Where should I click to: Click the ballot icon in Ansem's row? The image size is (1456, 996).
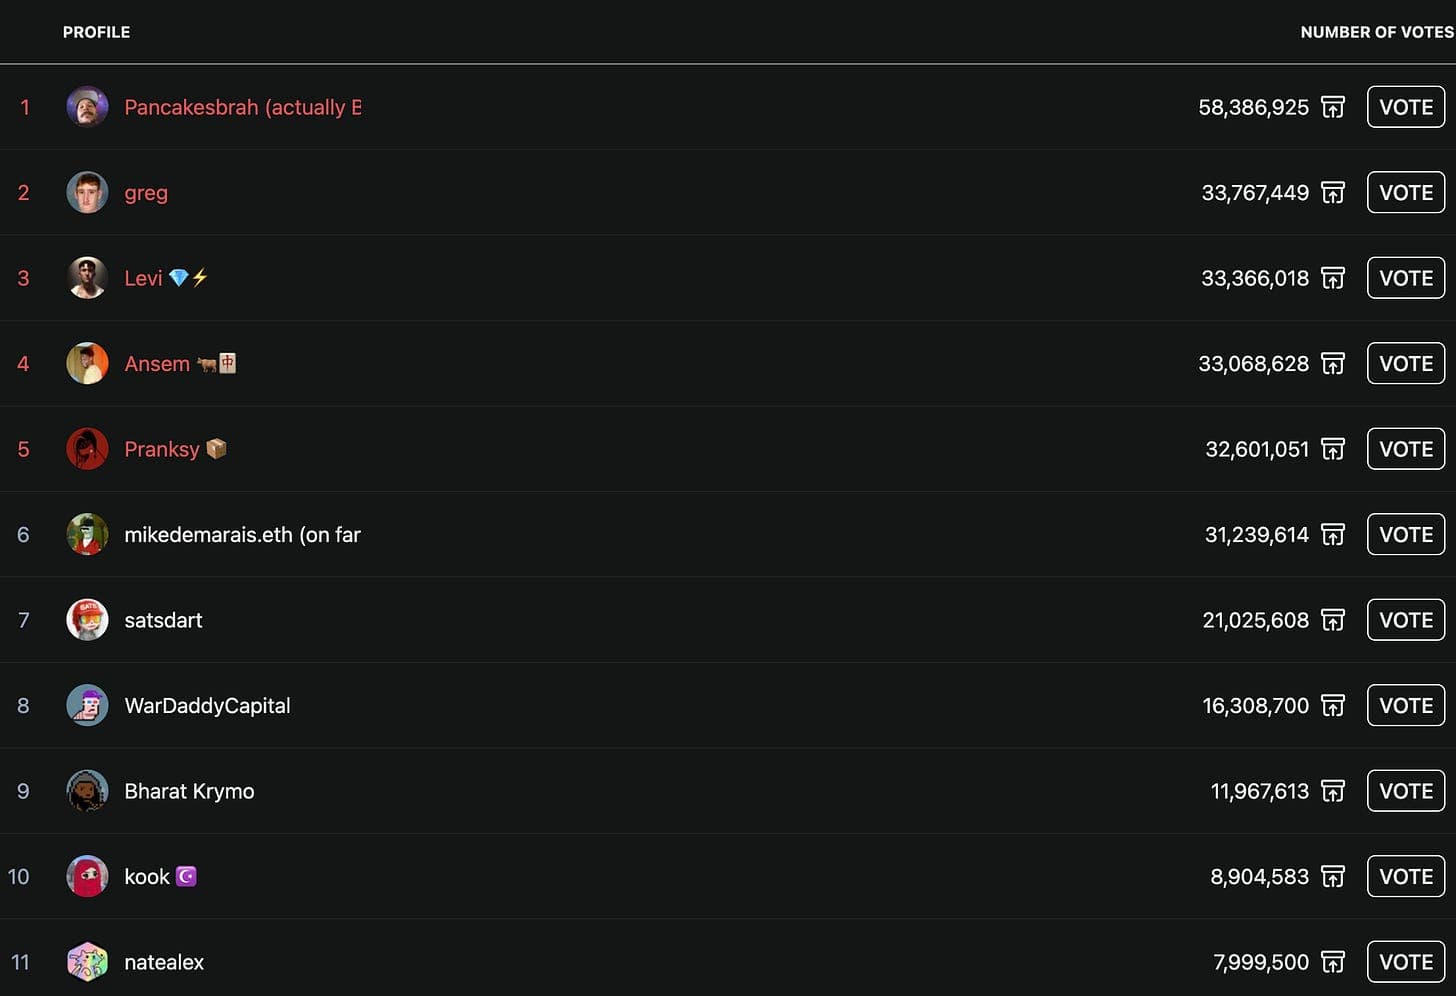[x=1333, y=363]
